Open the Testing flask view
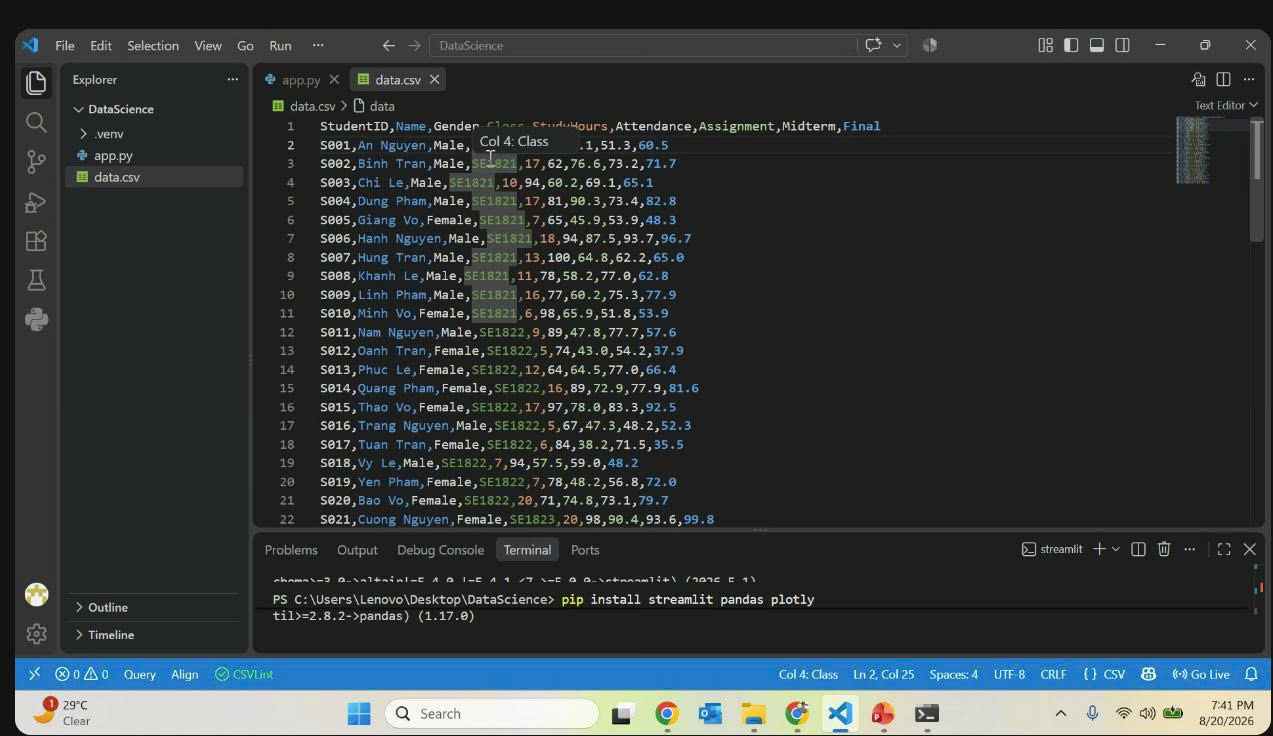The image size is (1273, 736). tap(36, 280)
